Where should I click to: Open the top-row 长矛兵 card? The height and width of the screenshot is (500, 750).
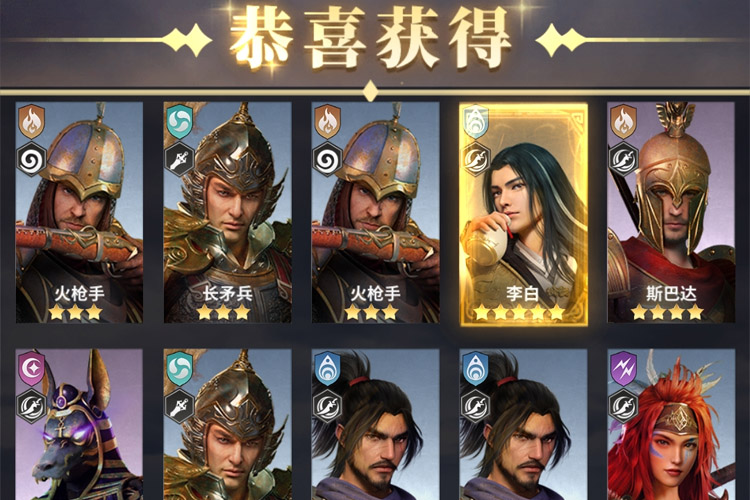coord(227,212)
